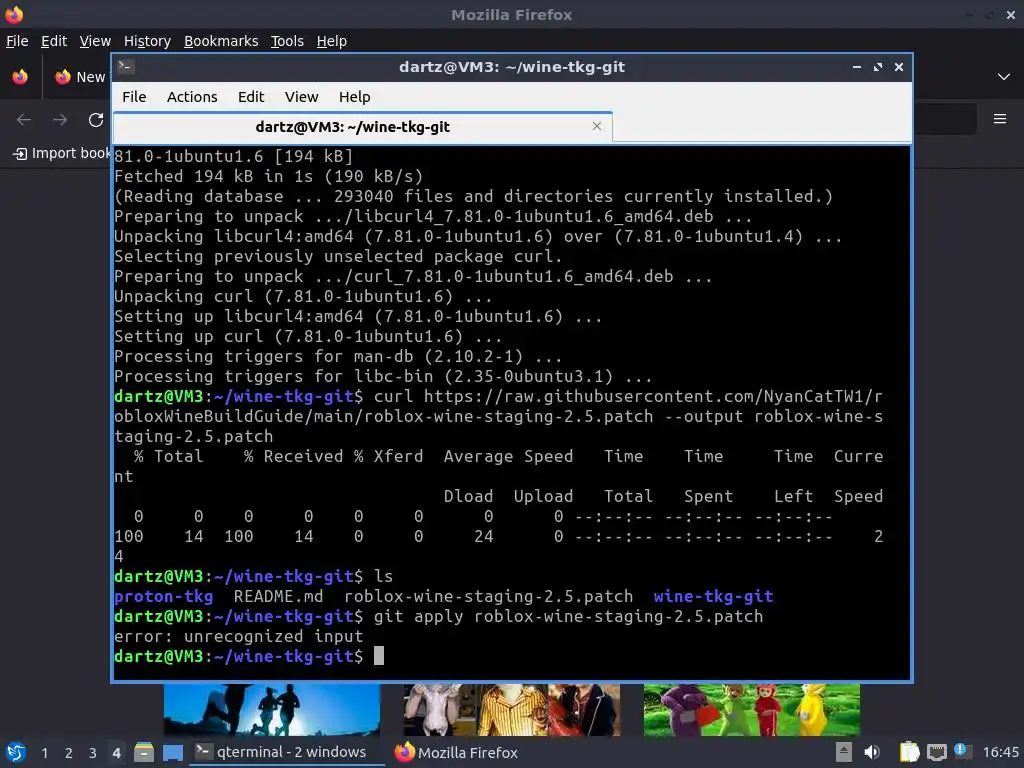Open the Teletubbies thumbnail in Firefox

pos(752,710)
